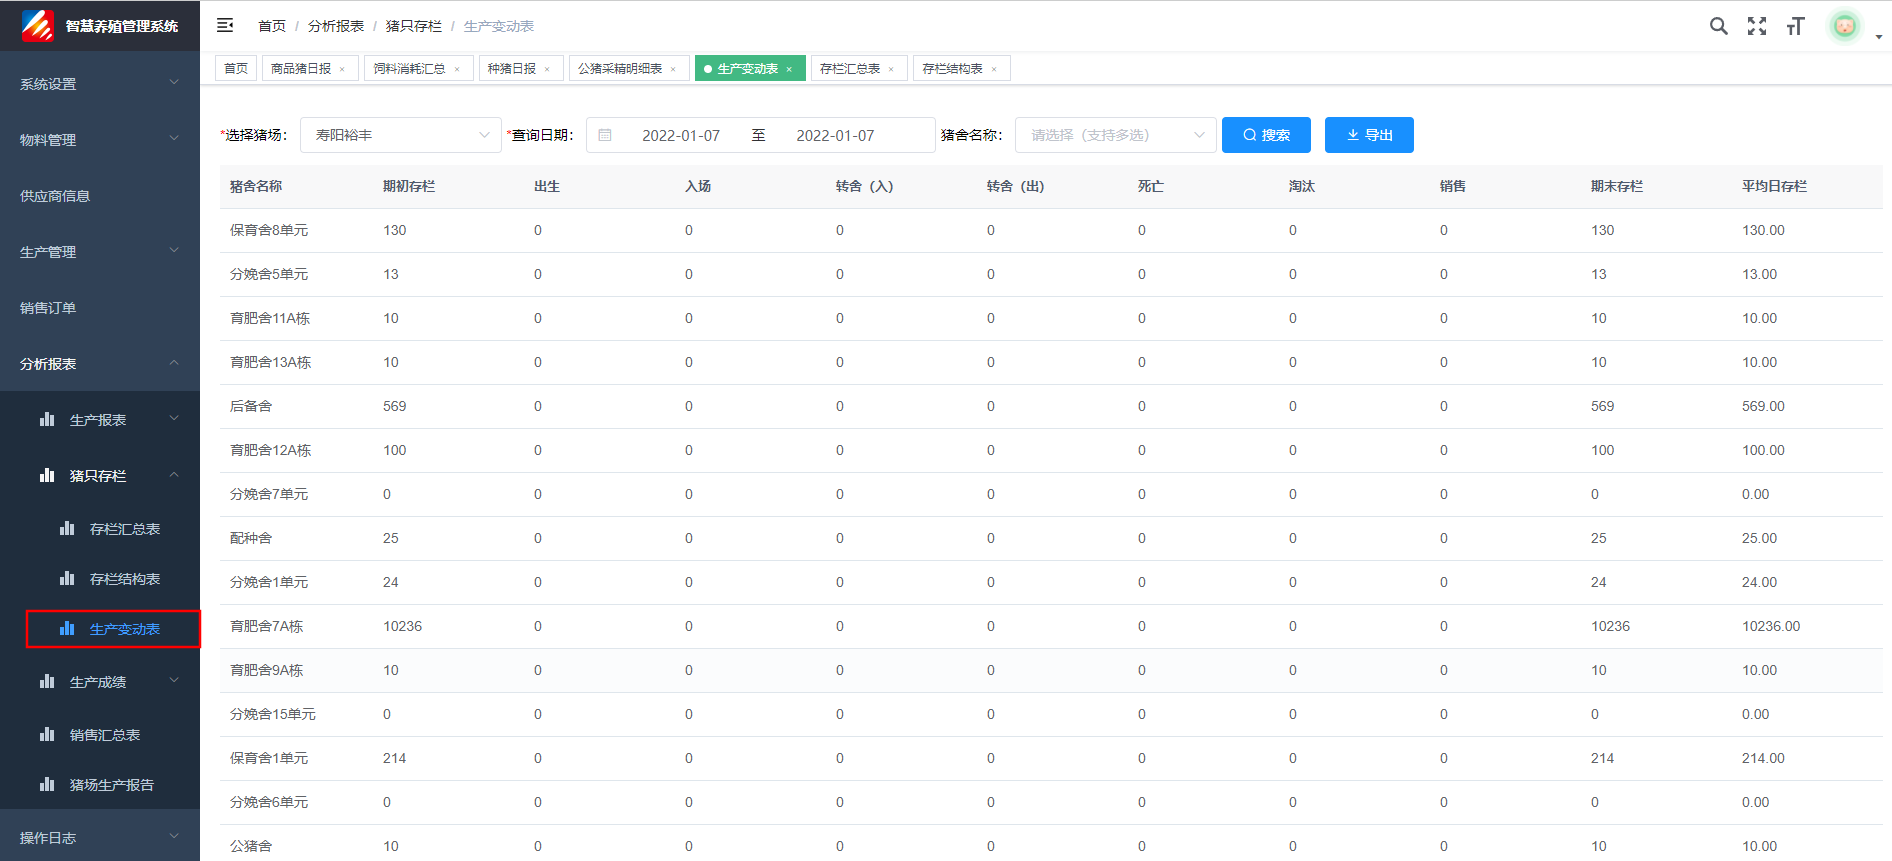
Task: Open the header search magnifier icon
Action: click(1719, 26)
